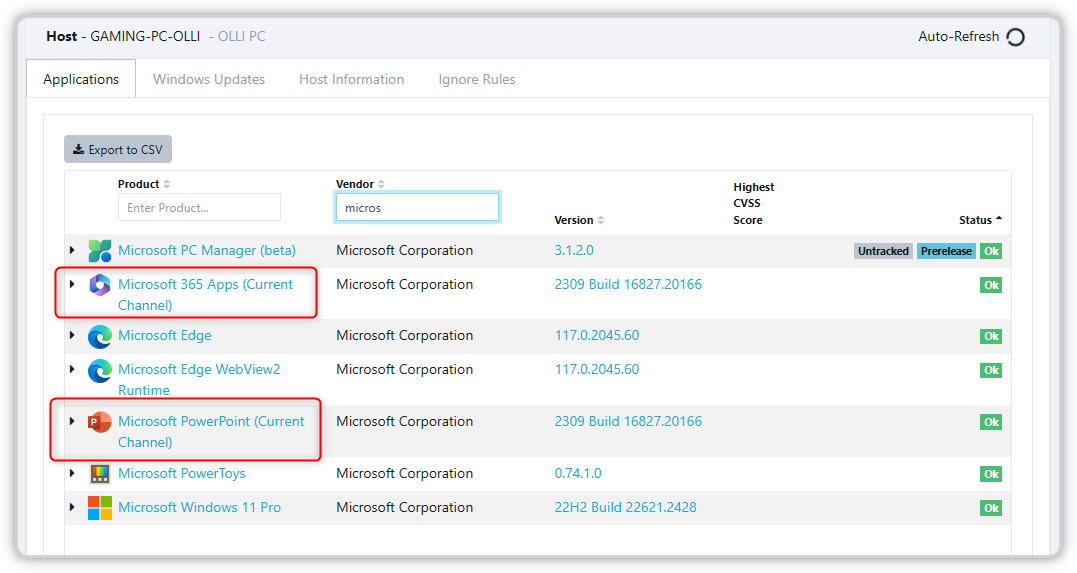Click Microsoft 365 Apps version 2309 Build link

(628, 284)
